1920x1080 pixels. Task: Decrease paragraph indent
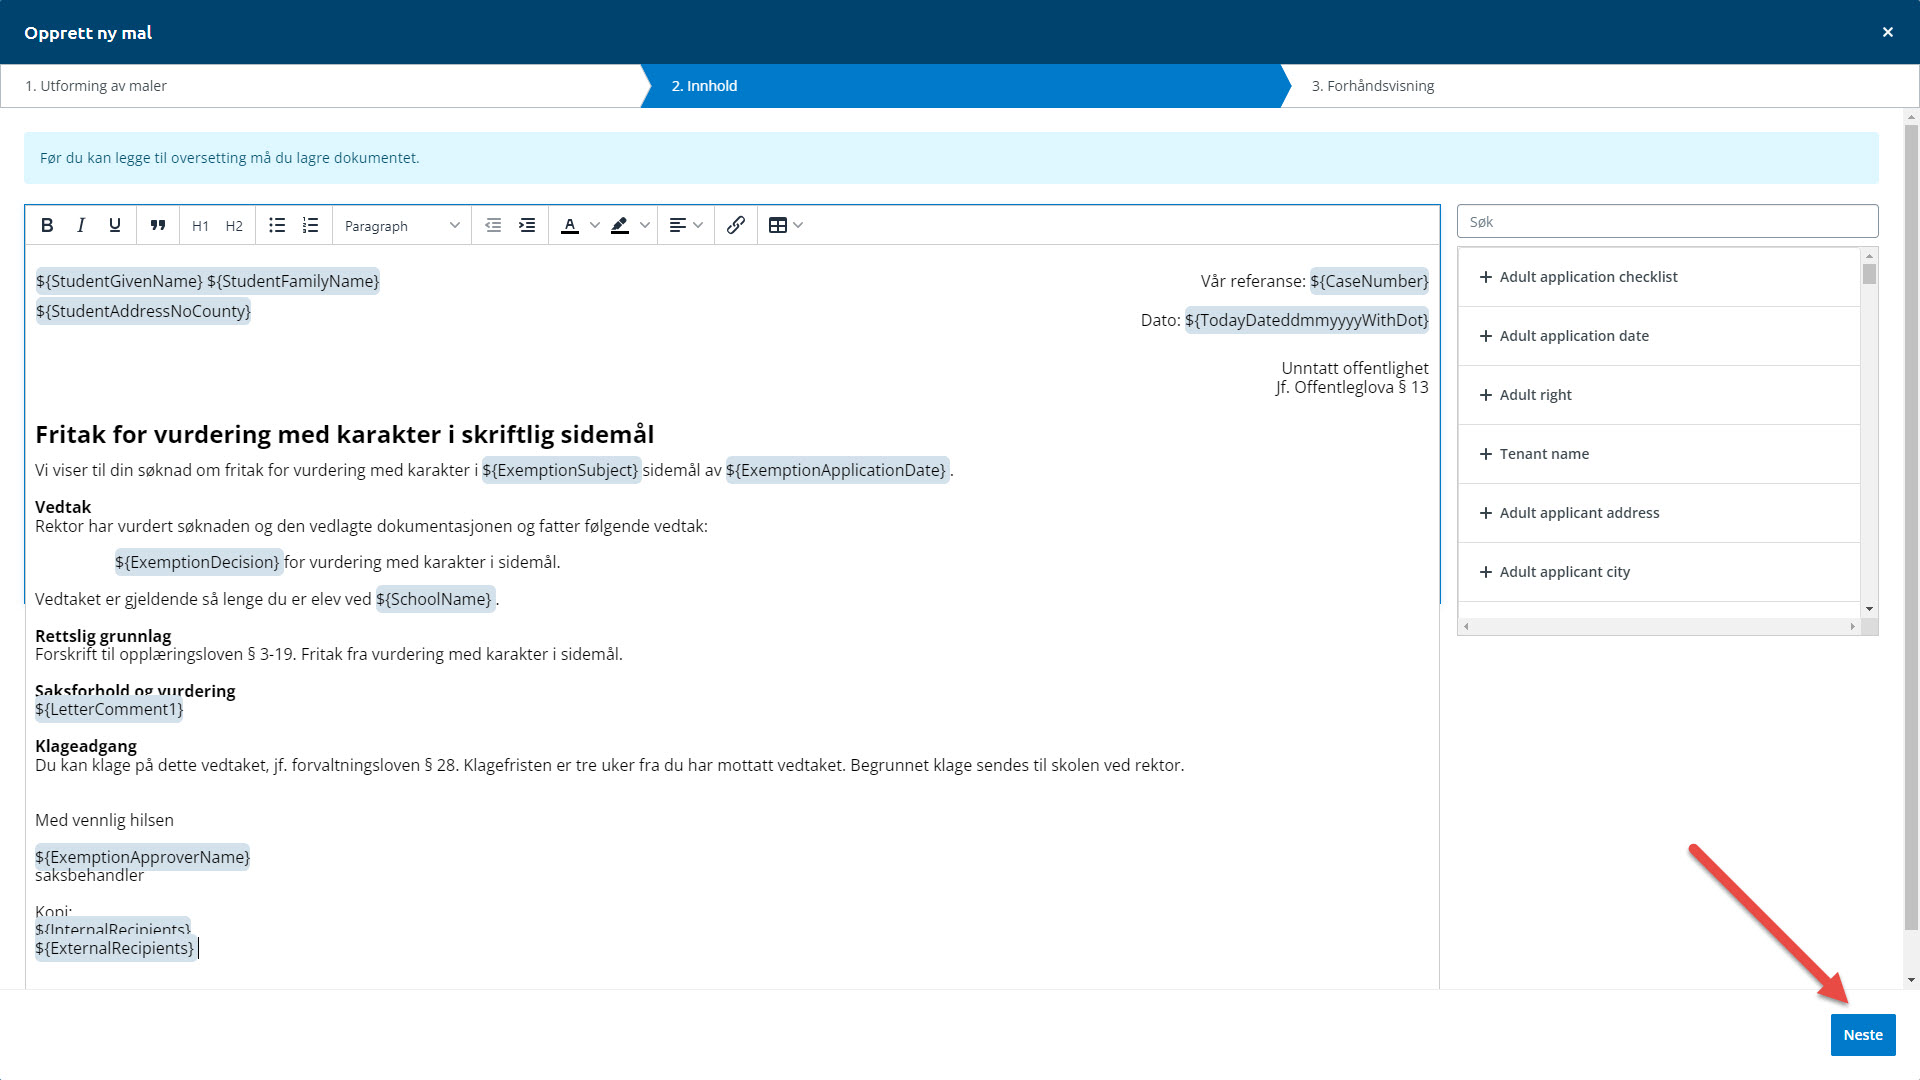[493, 226]
